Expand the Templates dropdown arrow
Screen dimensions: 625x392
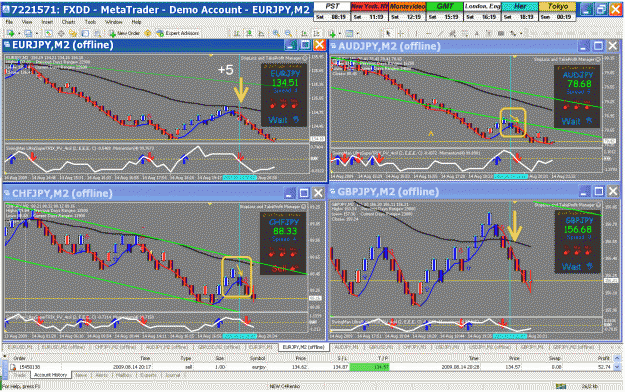(358, 33)
